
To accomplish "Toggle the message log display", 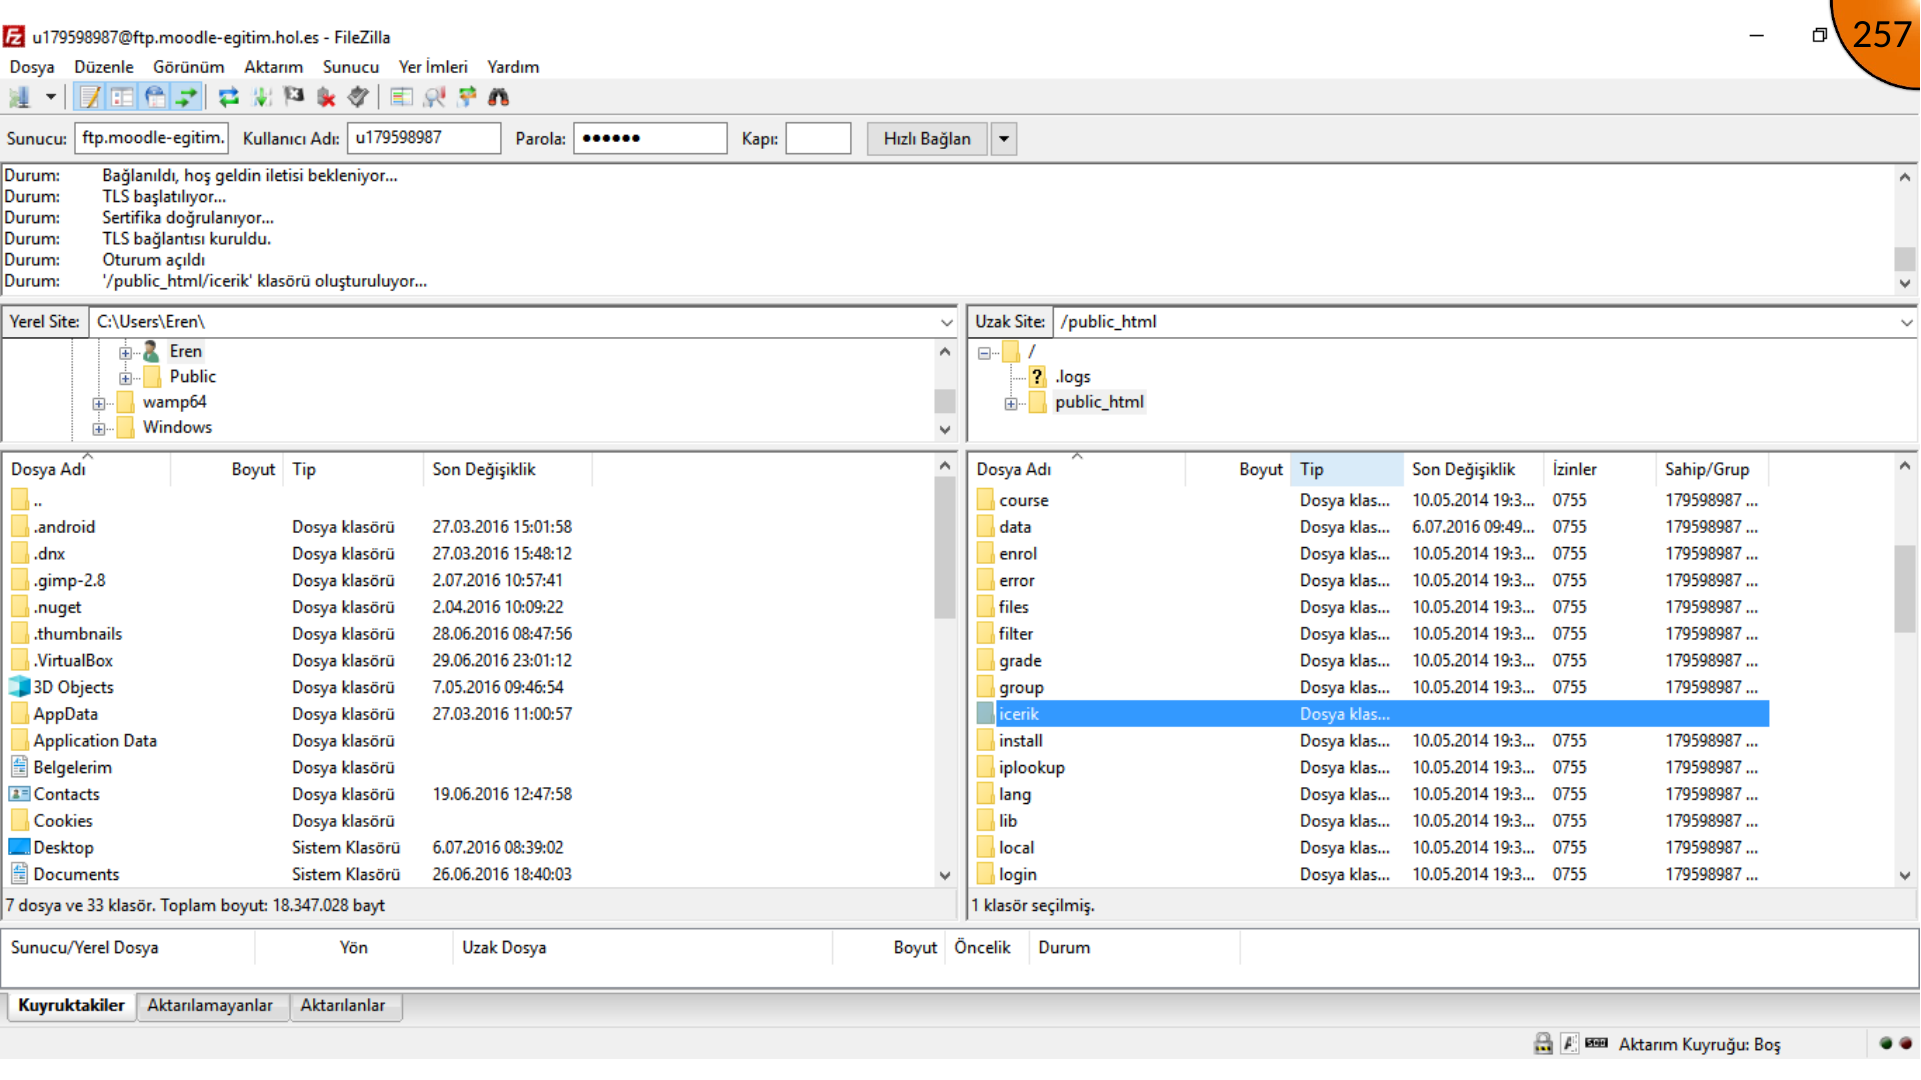I will [91, 97].
